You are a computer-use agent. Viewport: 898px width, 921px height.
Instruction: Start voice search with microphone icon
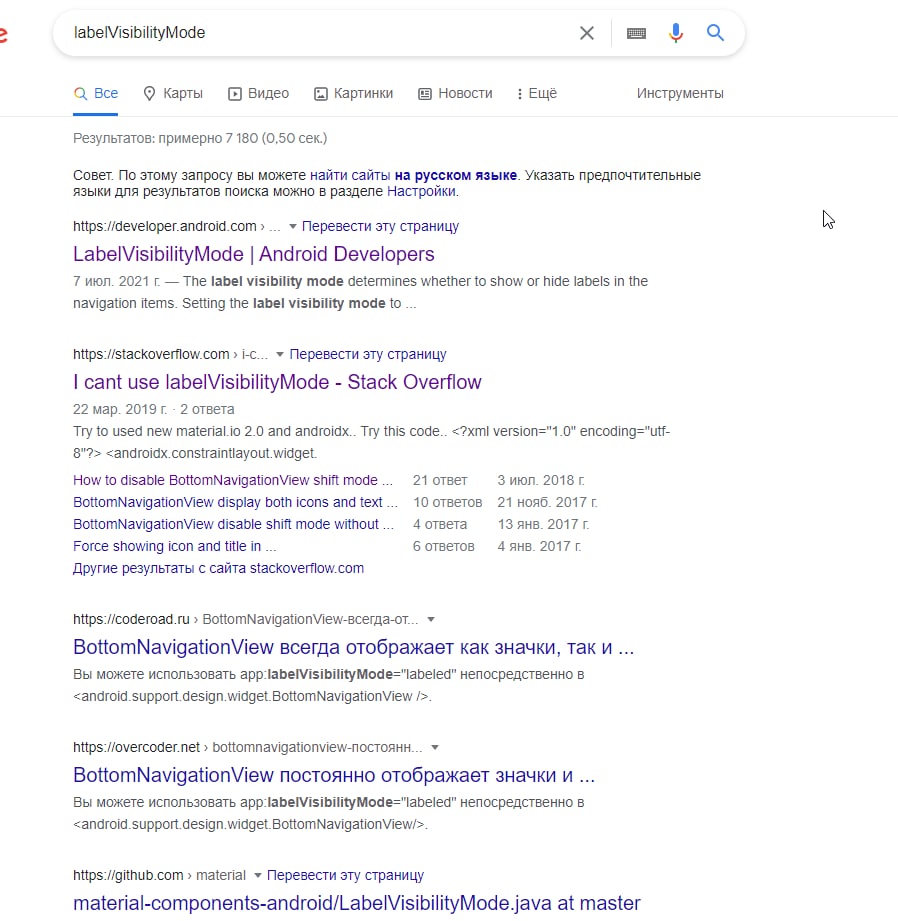coord(676,33)
